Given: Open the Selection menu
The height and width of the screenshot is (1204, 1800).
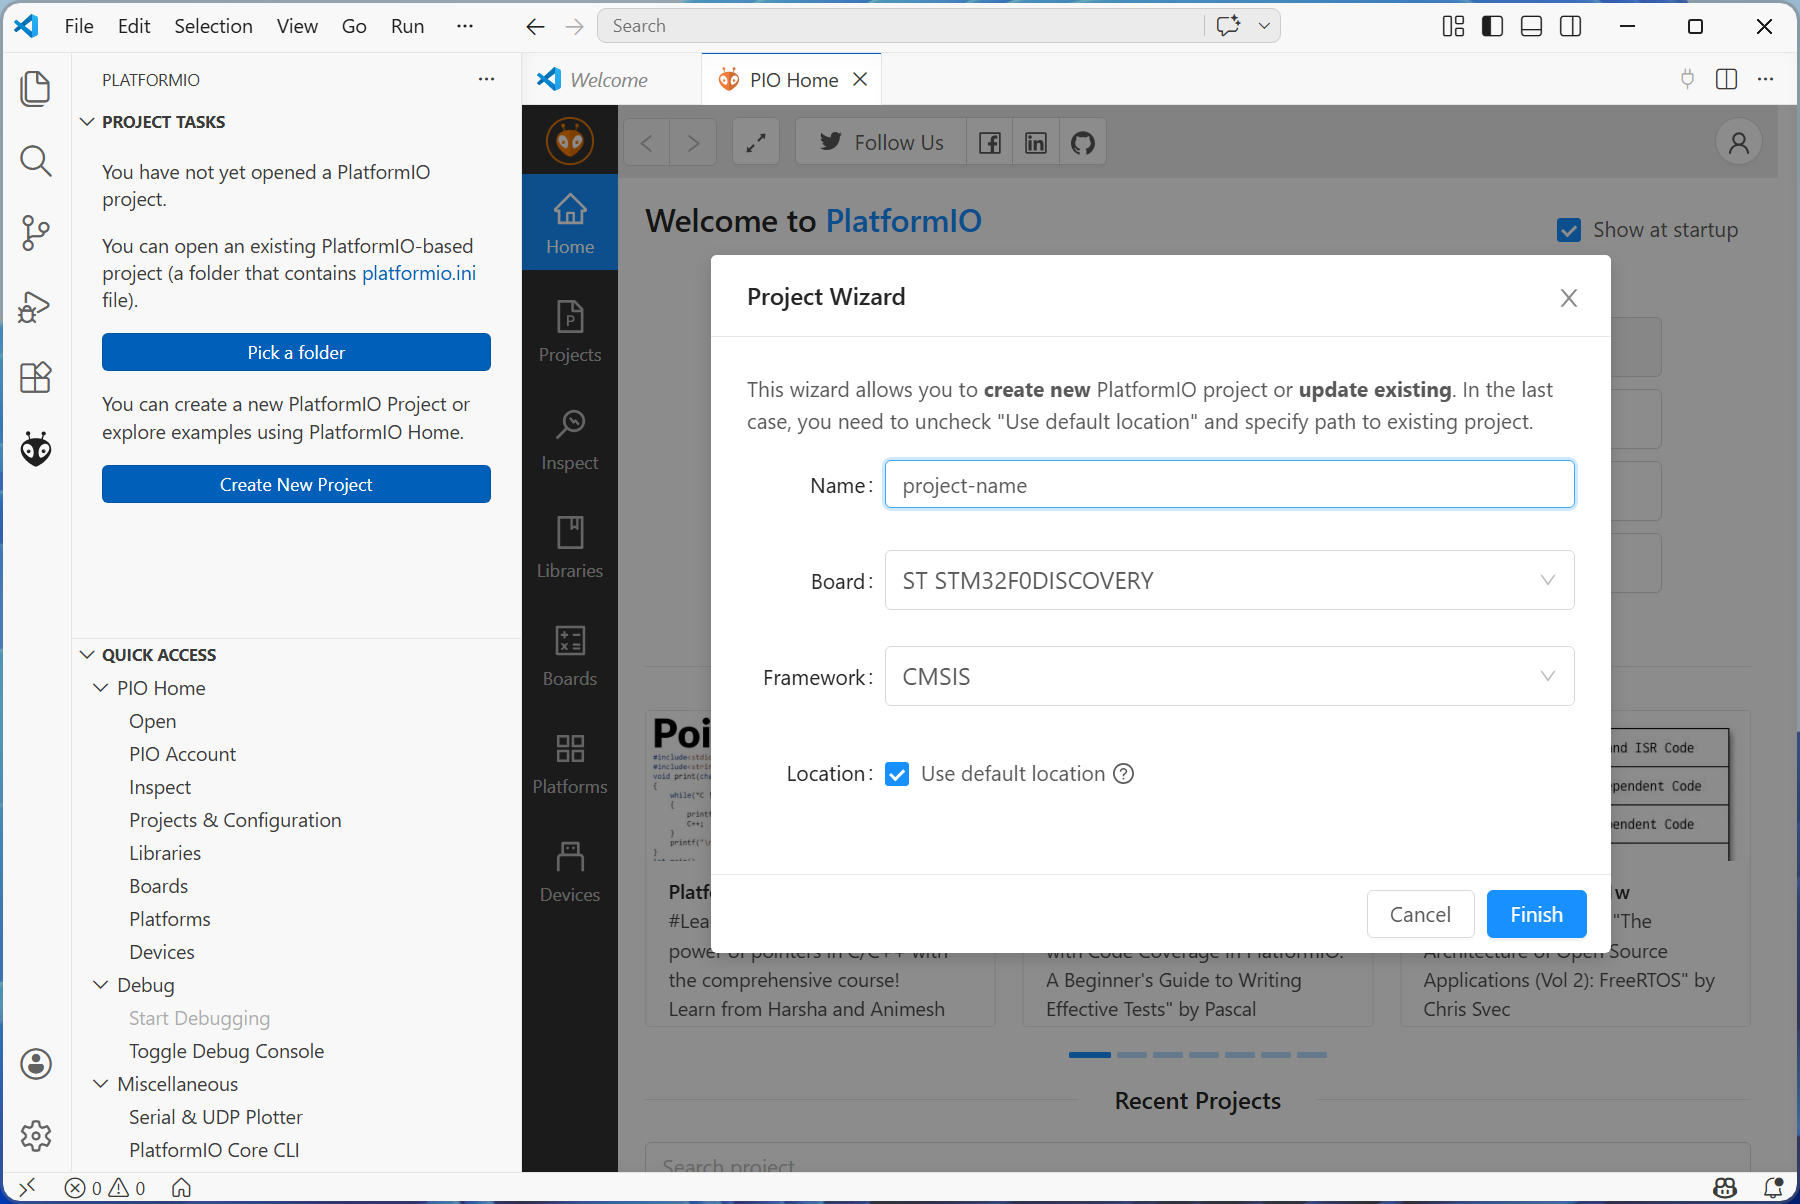Looking at the screenshot, I should pyautogui.click(x=213, y=26).
